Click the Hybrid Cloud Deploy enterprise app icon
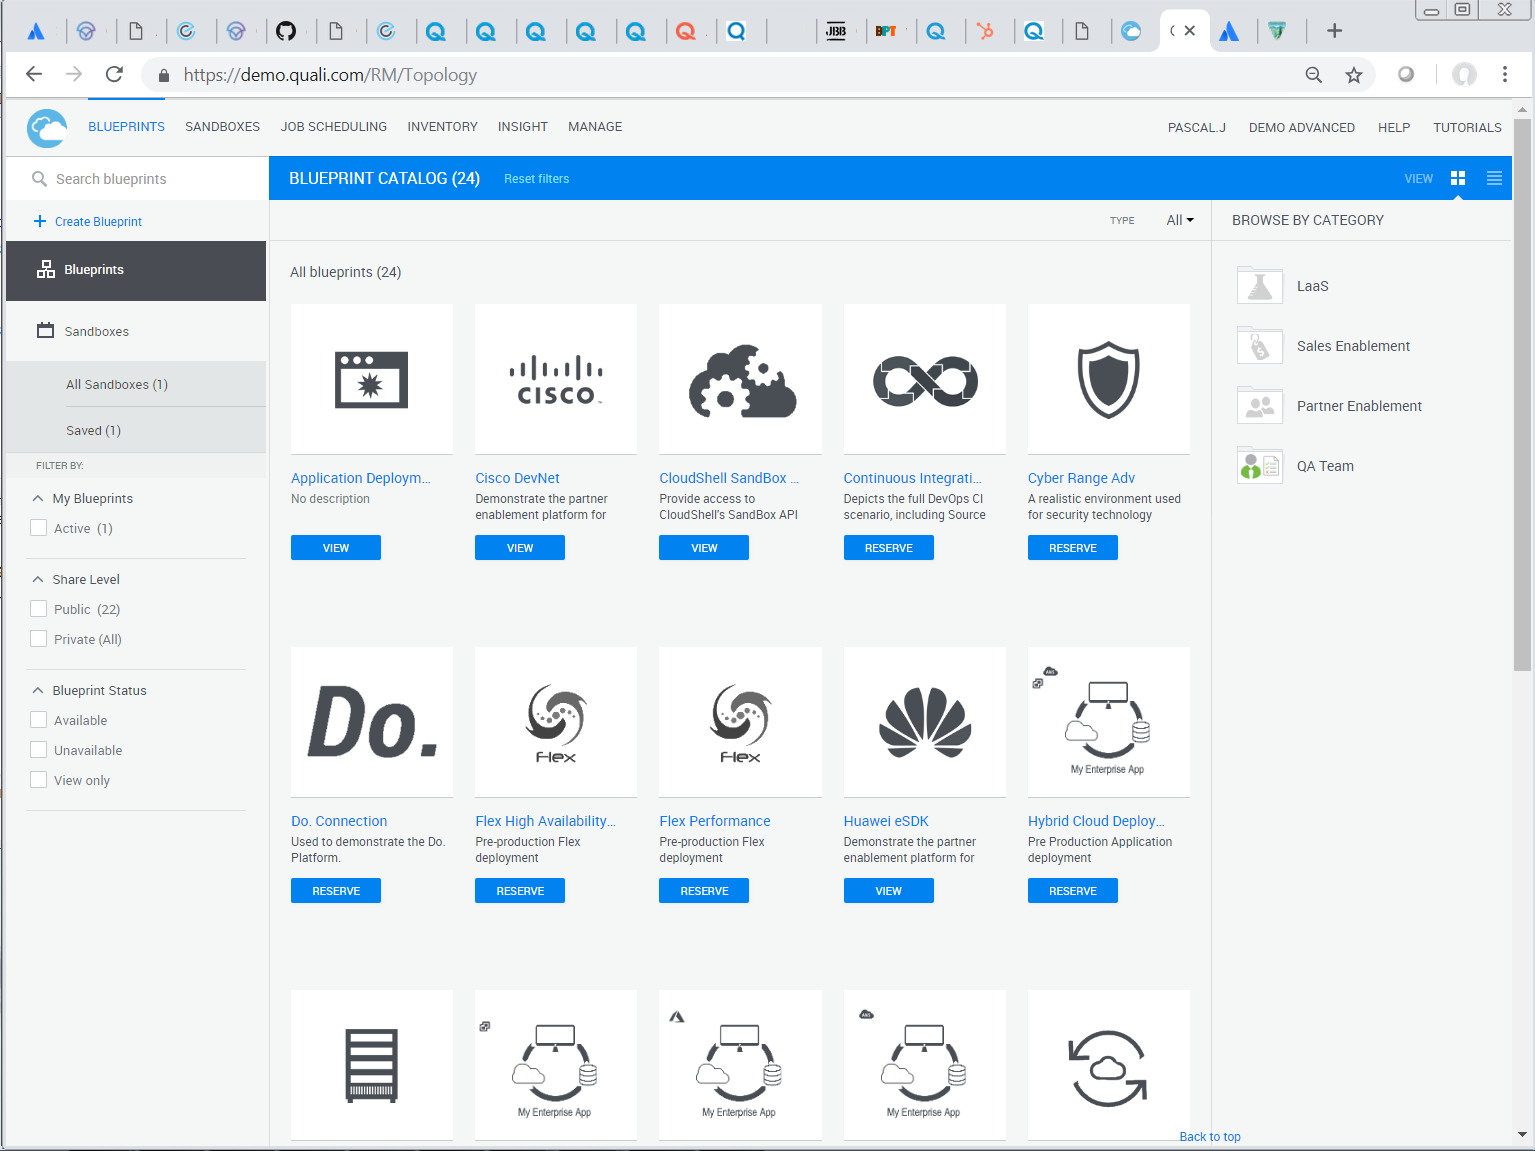 pos(1108,722)
